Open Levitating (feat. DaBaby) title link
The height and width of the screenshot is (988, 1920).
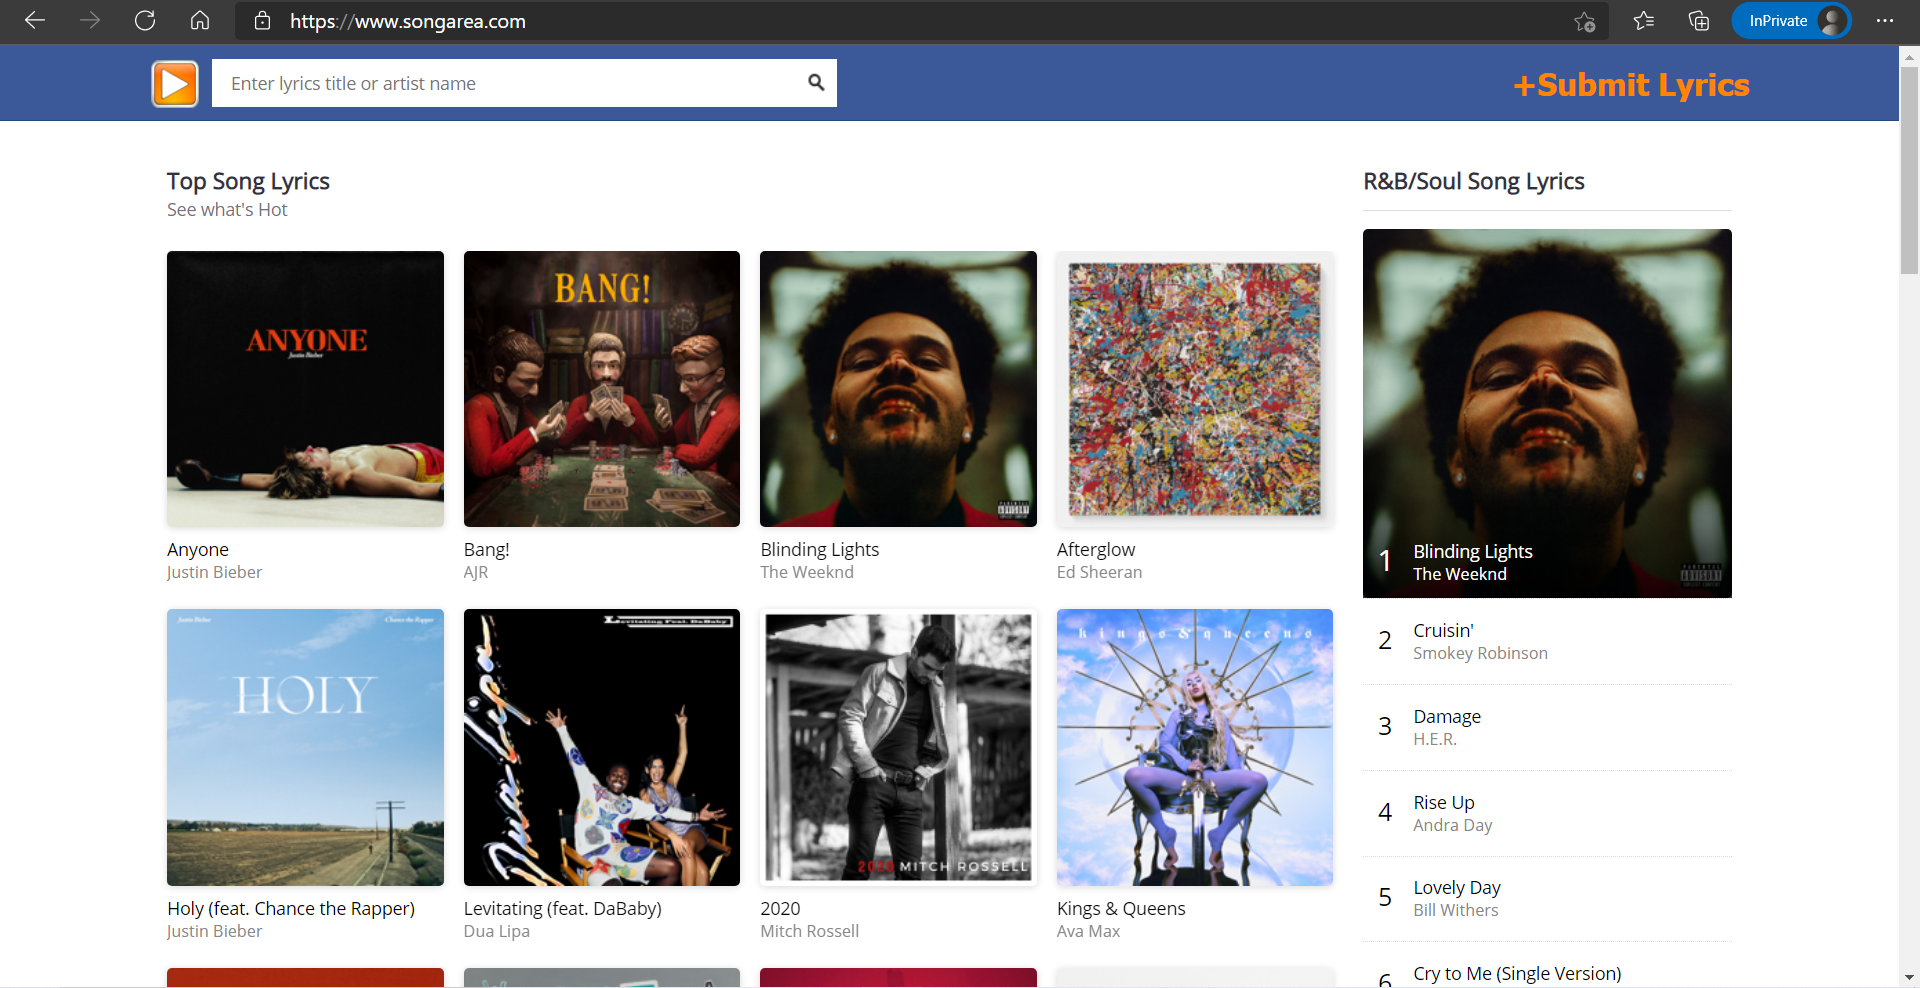(563, 909)
